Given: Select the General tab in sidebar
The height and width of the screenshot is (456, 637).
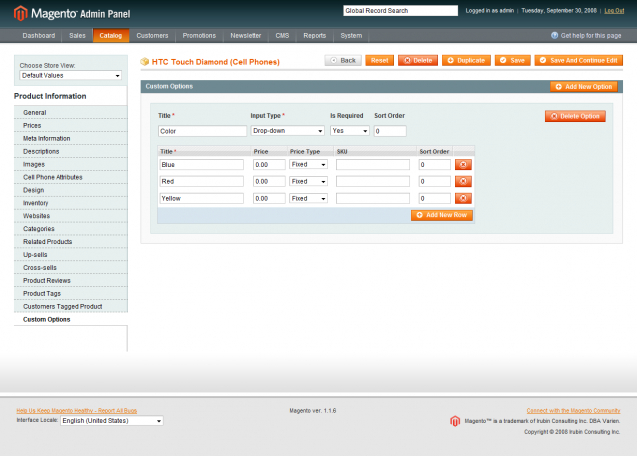Looking at the screenshot, I should [71, 113].
